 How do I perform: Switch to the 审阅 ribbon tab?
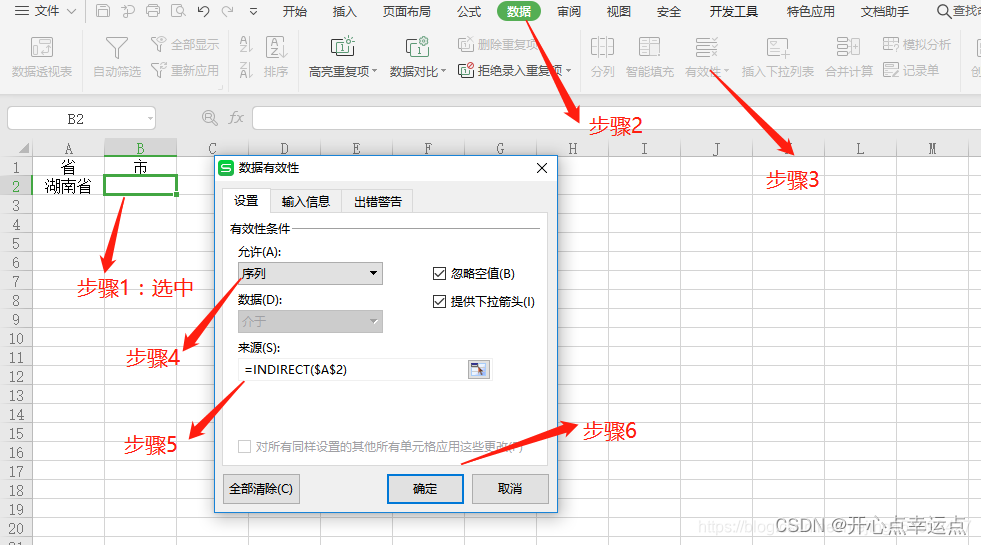click(569, 11)
